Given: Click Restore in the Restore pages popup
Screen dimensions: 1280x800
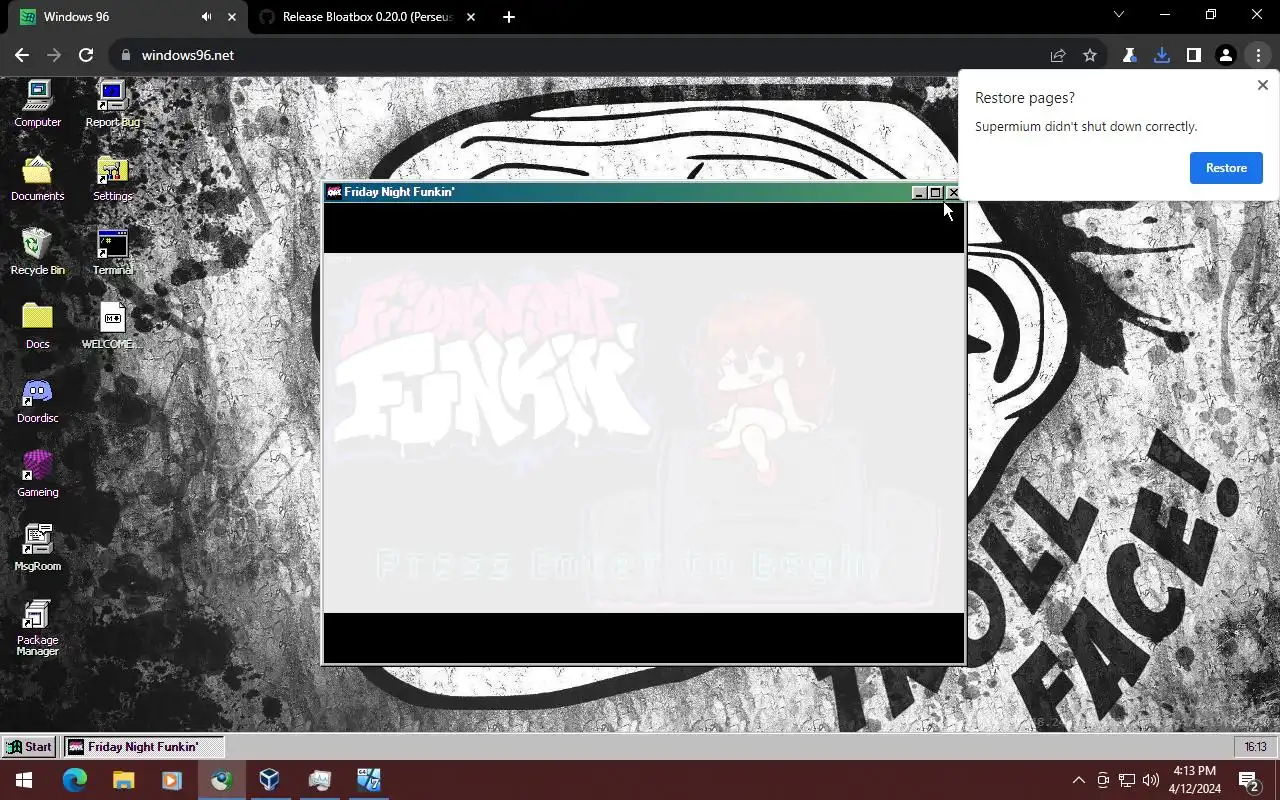Looking at the screenshot, I should [x=1226, y=168].
